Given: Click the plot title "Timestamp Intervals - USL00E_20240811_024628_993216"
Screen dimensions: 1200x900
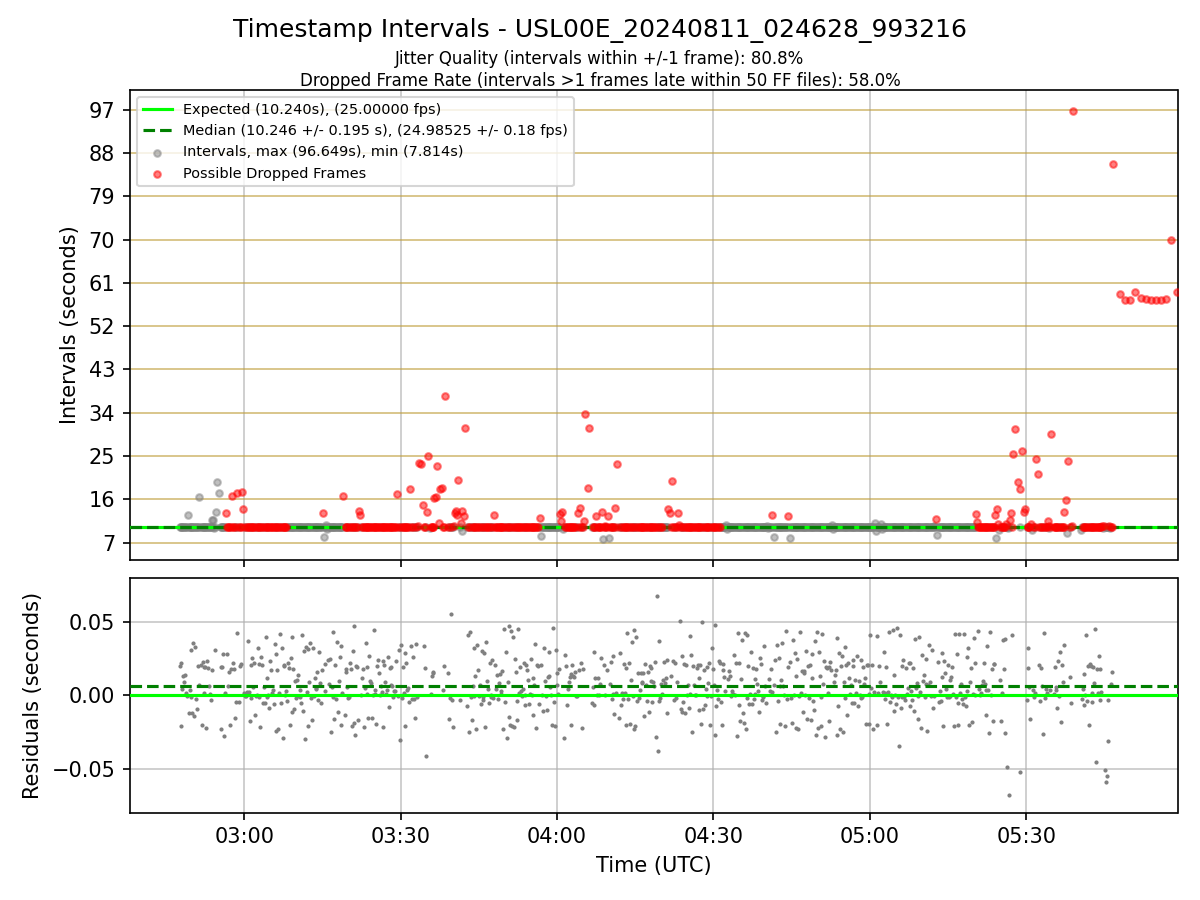Looking at the screenshot, I should tap(599, 29).
